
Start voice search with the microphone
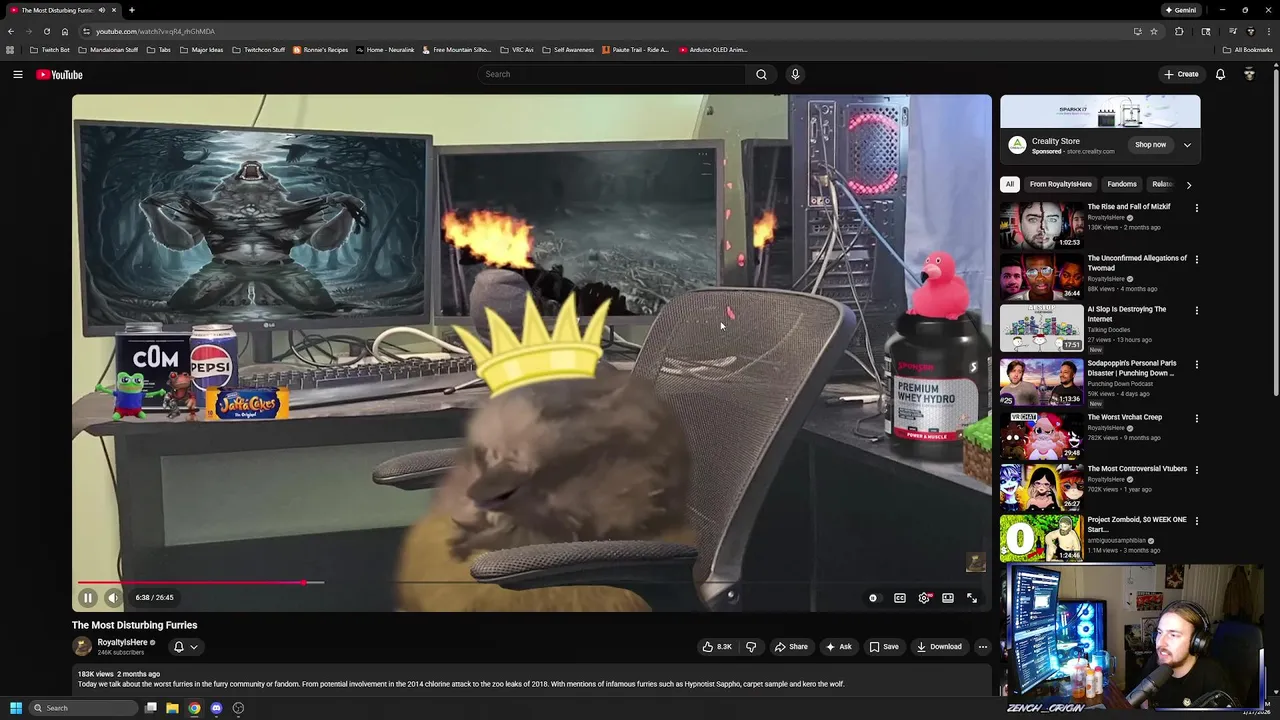point(795,74)
